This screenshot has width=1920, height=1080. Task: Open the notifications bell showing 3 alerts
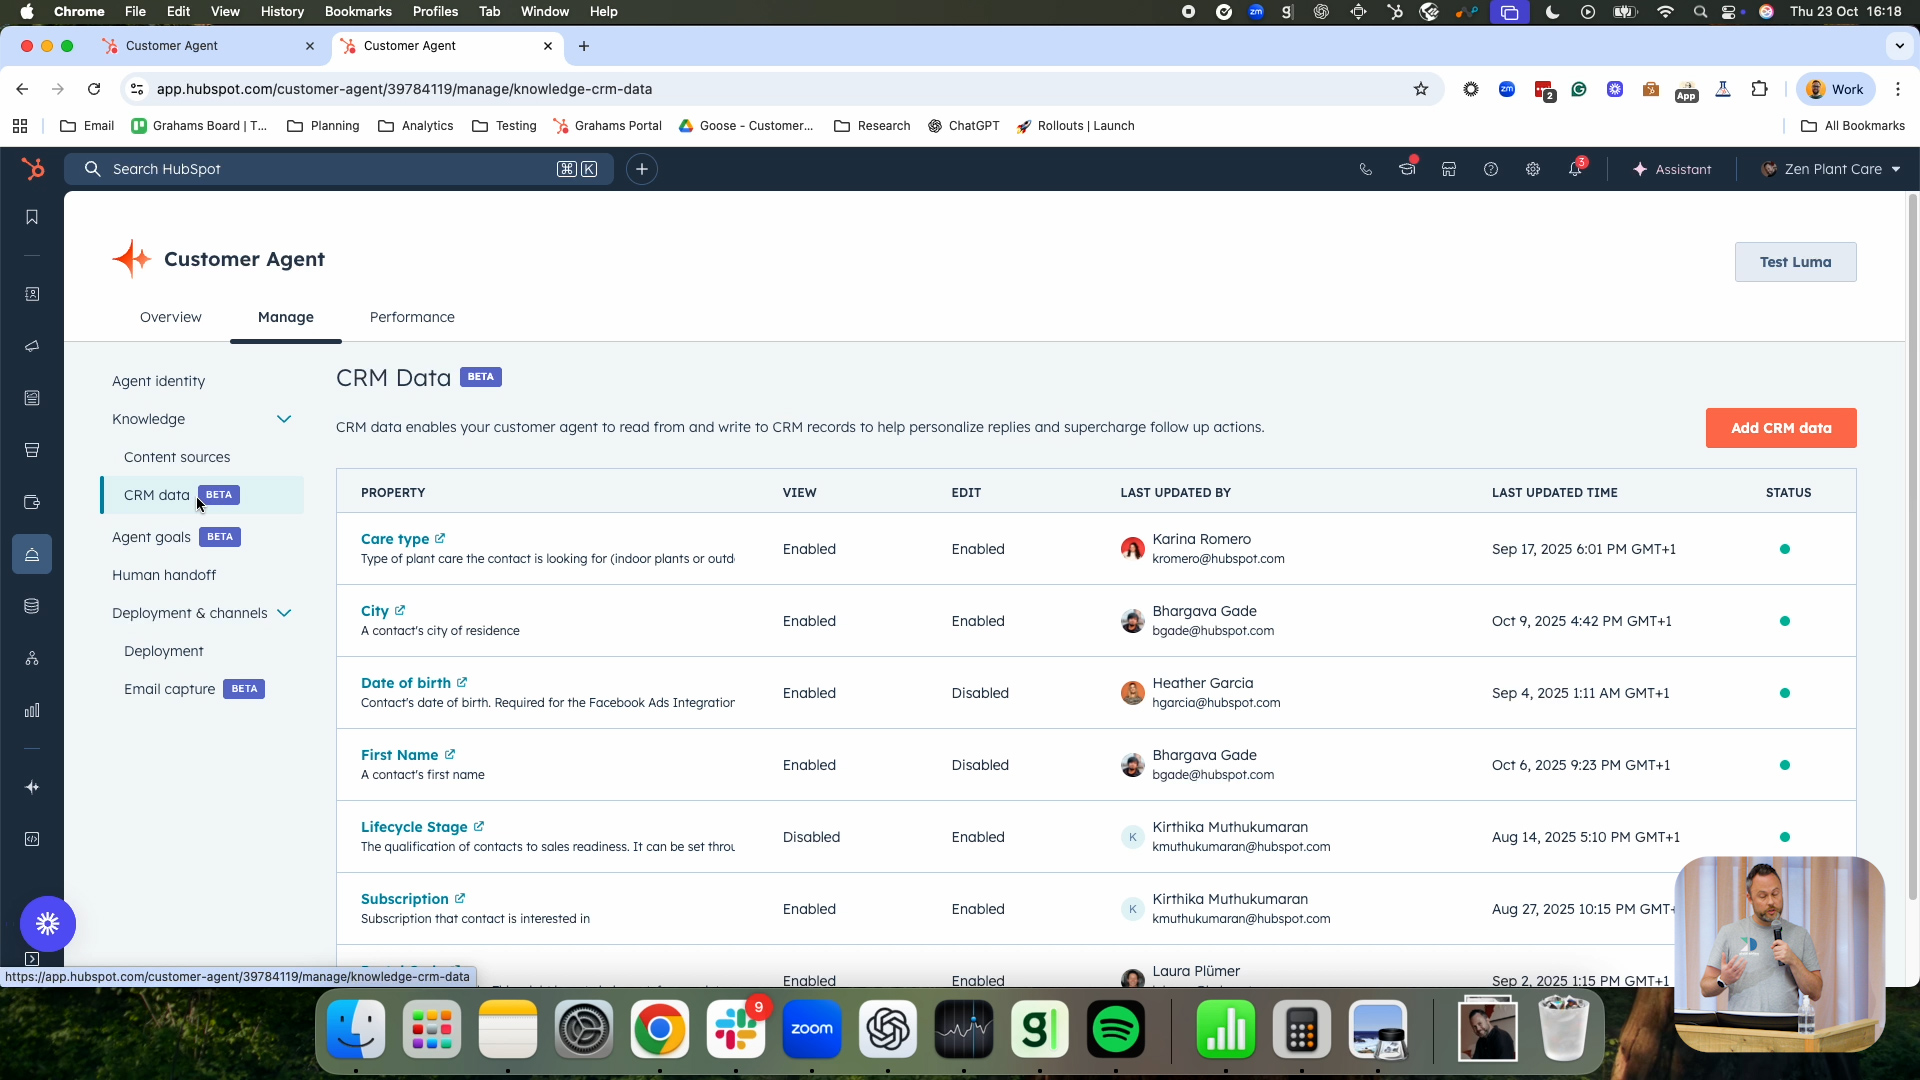[x=1575, y=169]
